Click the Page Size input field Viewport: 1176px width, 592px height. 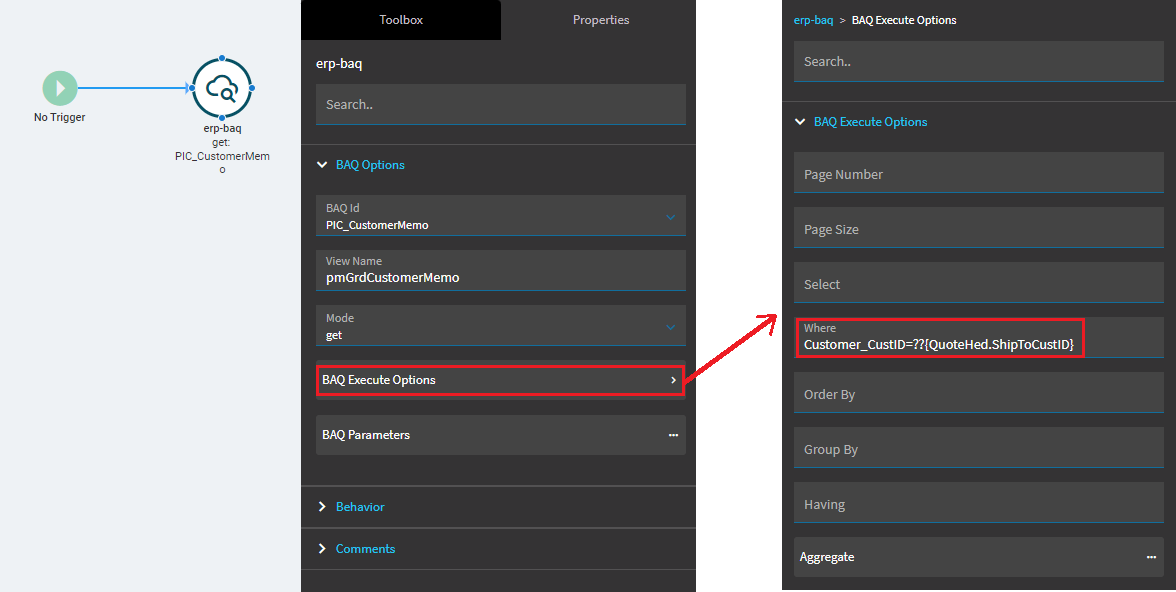(979, 227)
